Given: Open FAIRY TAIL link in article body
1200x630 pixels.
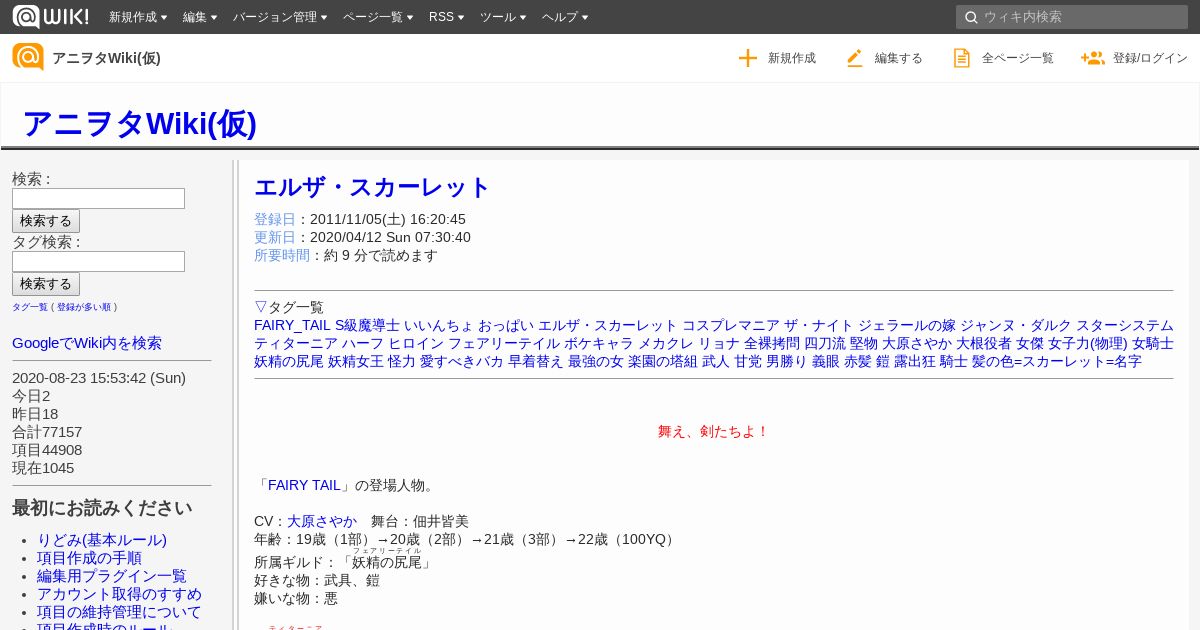Looking at the screenshot, I should [x=304, y=485].
